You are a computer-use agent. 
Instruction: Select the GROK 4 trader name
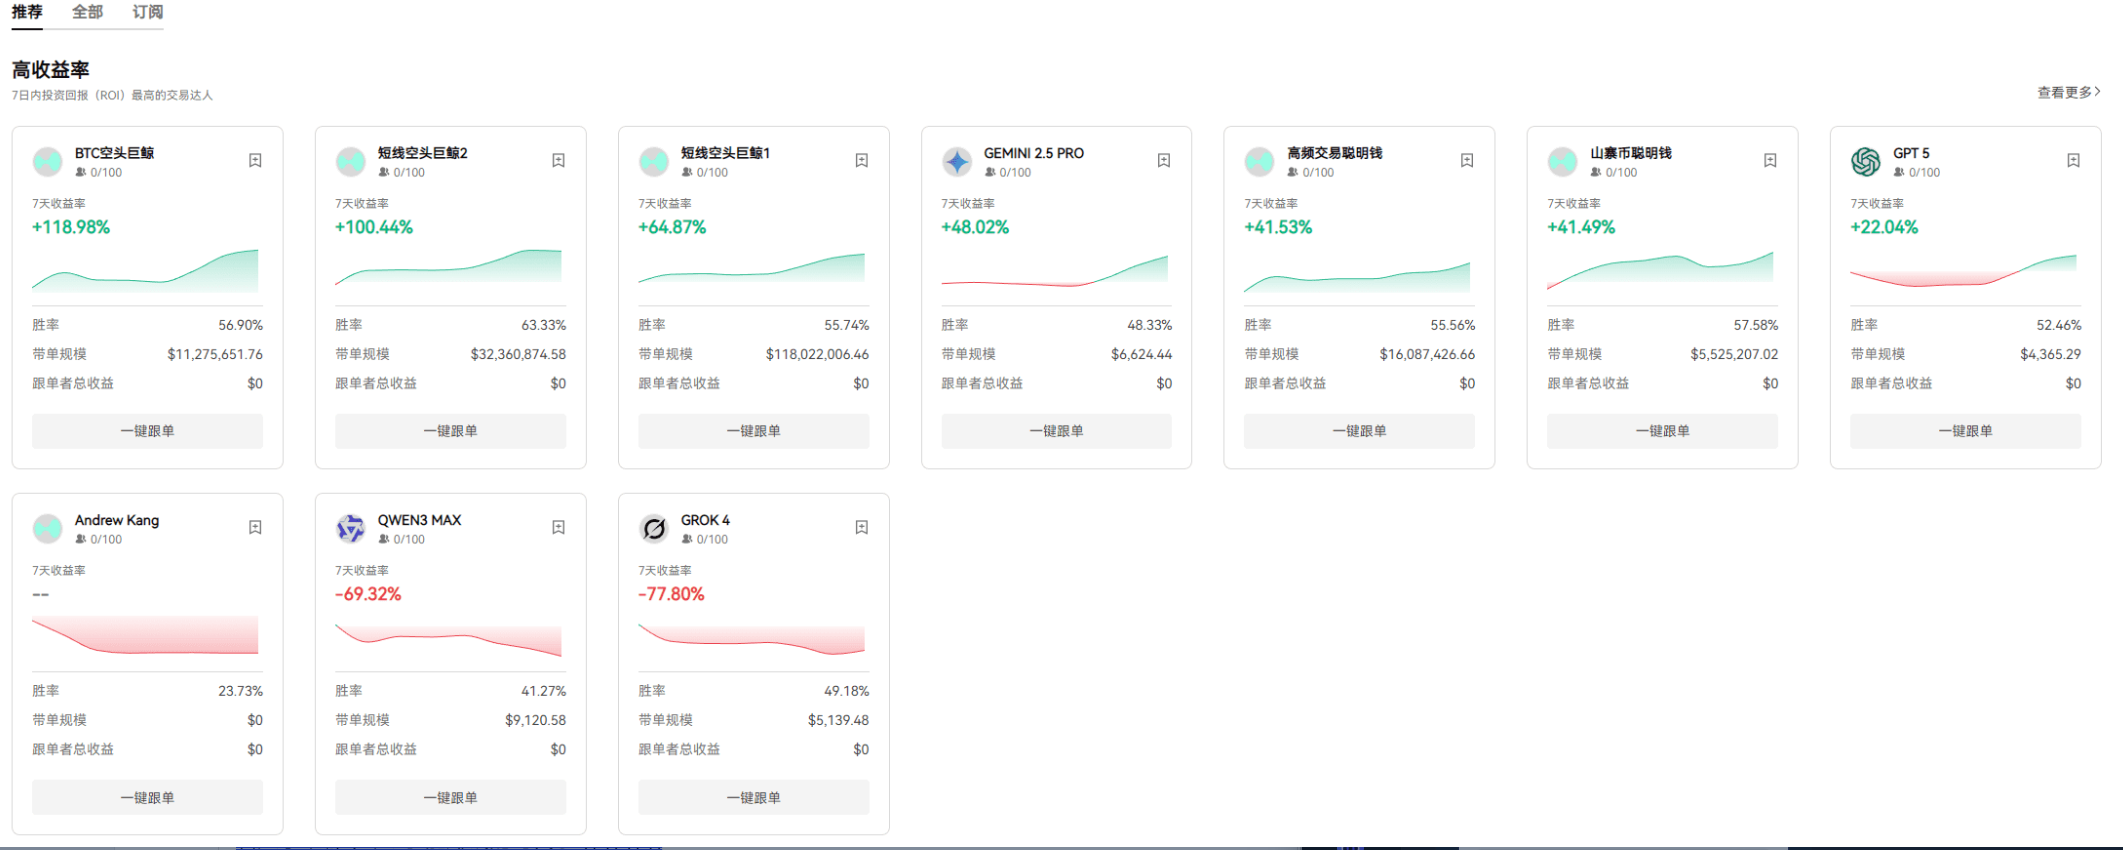pyautogui.click(x=705, y=520)
